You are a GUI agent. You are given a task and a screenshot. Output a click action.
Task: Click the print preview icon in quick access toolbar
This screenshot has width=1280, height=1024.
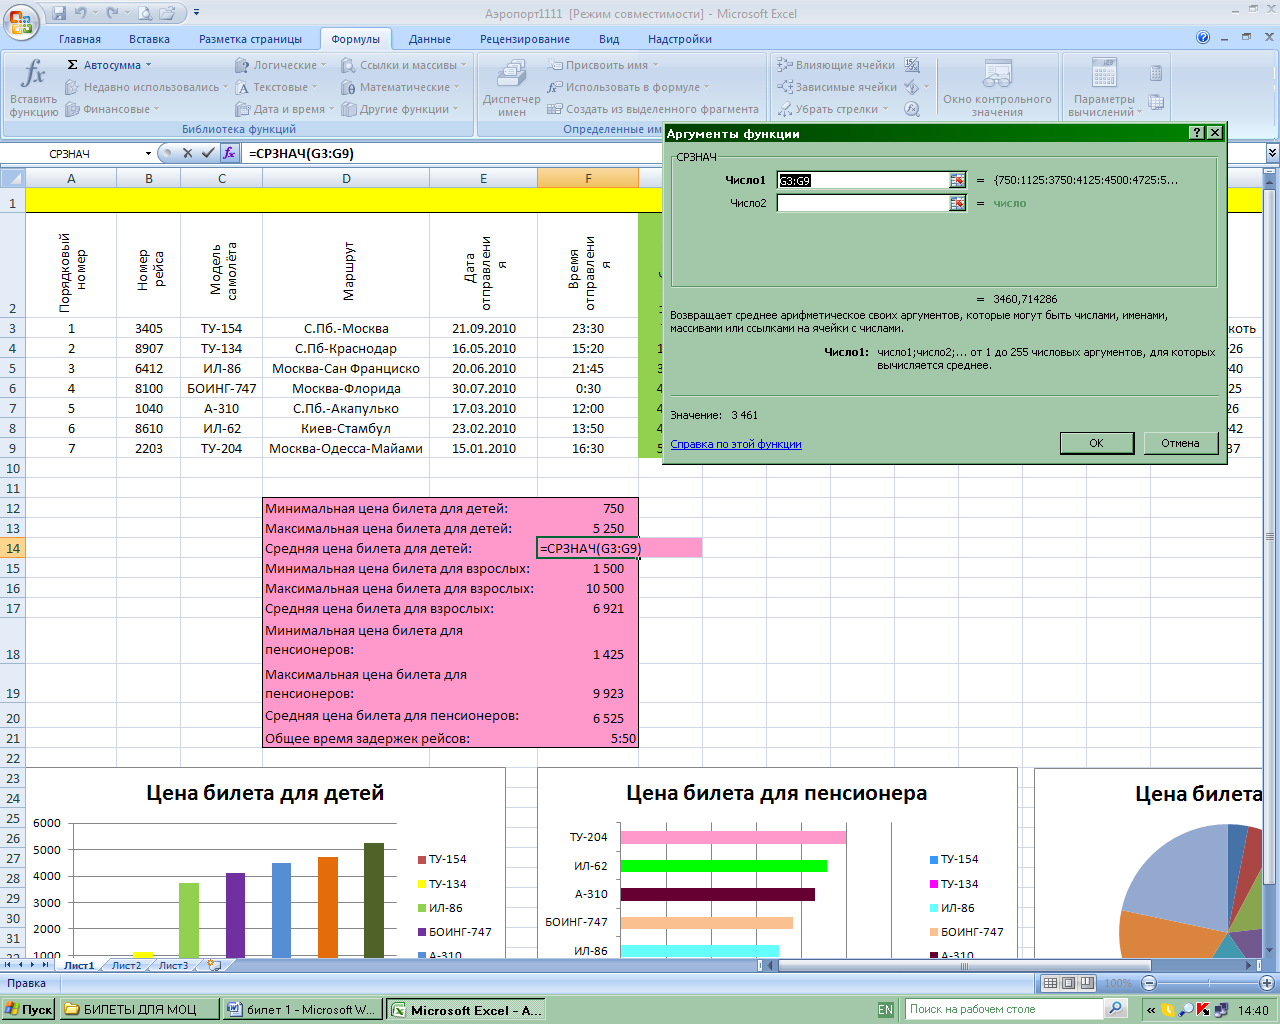click(x=145, y=13)
